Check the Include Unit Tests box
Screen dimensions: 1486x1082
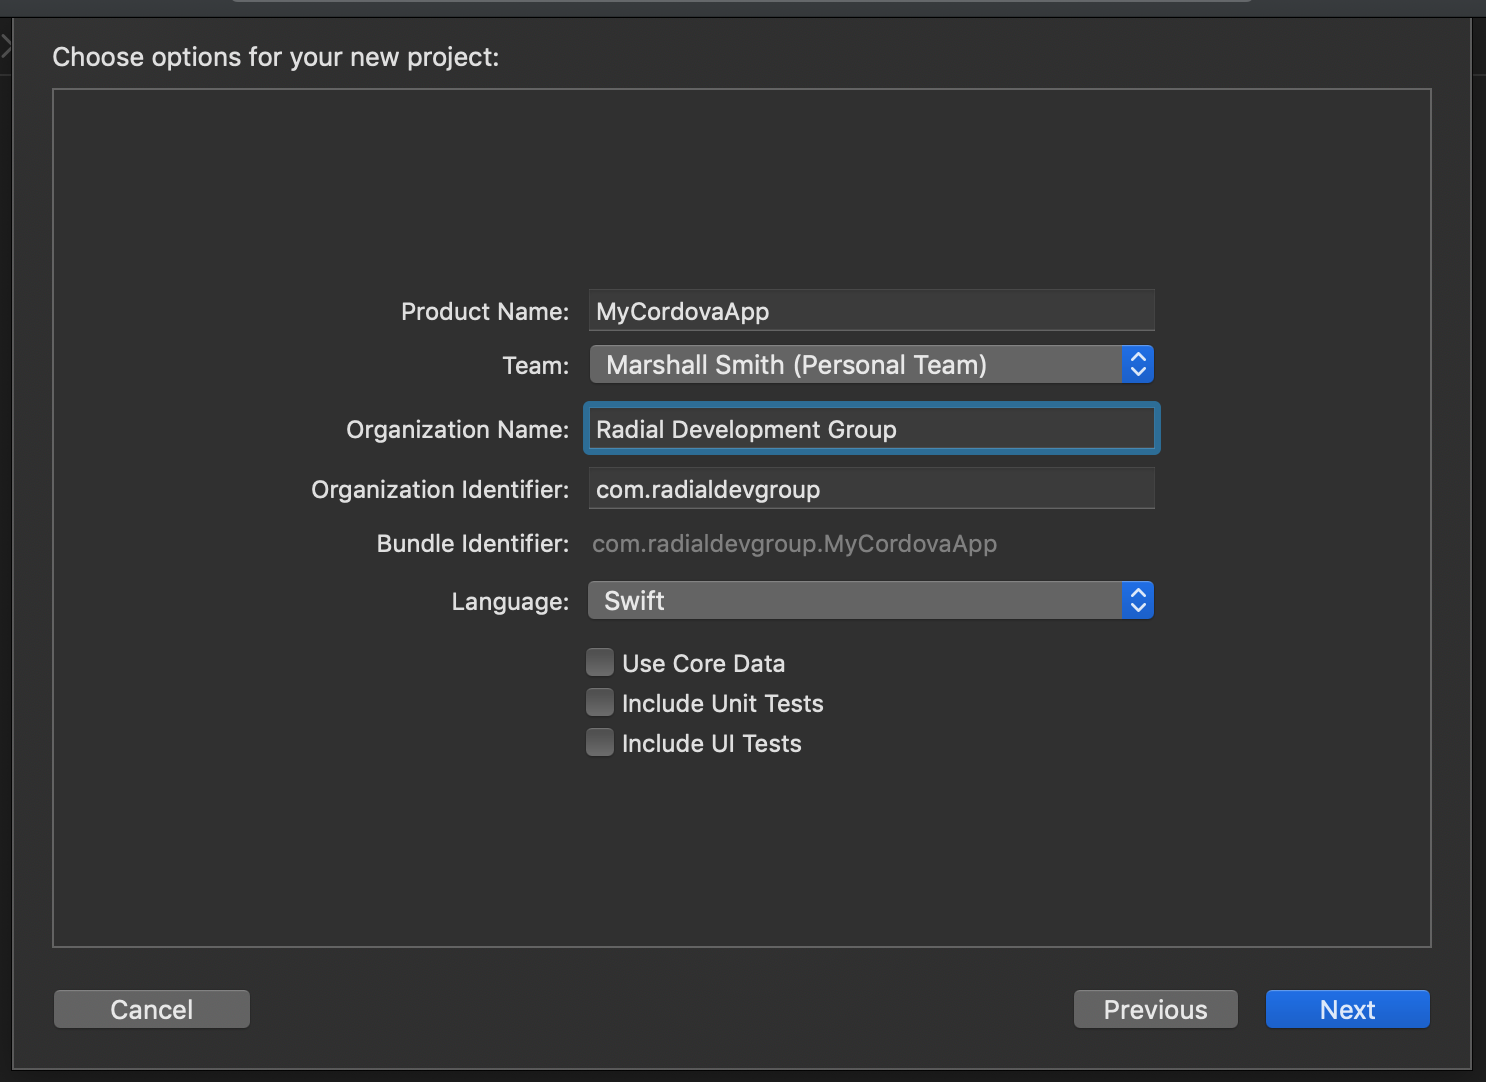600,703
